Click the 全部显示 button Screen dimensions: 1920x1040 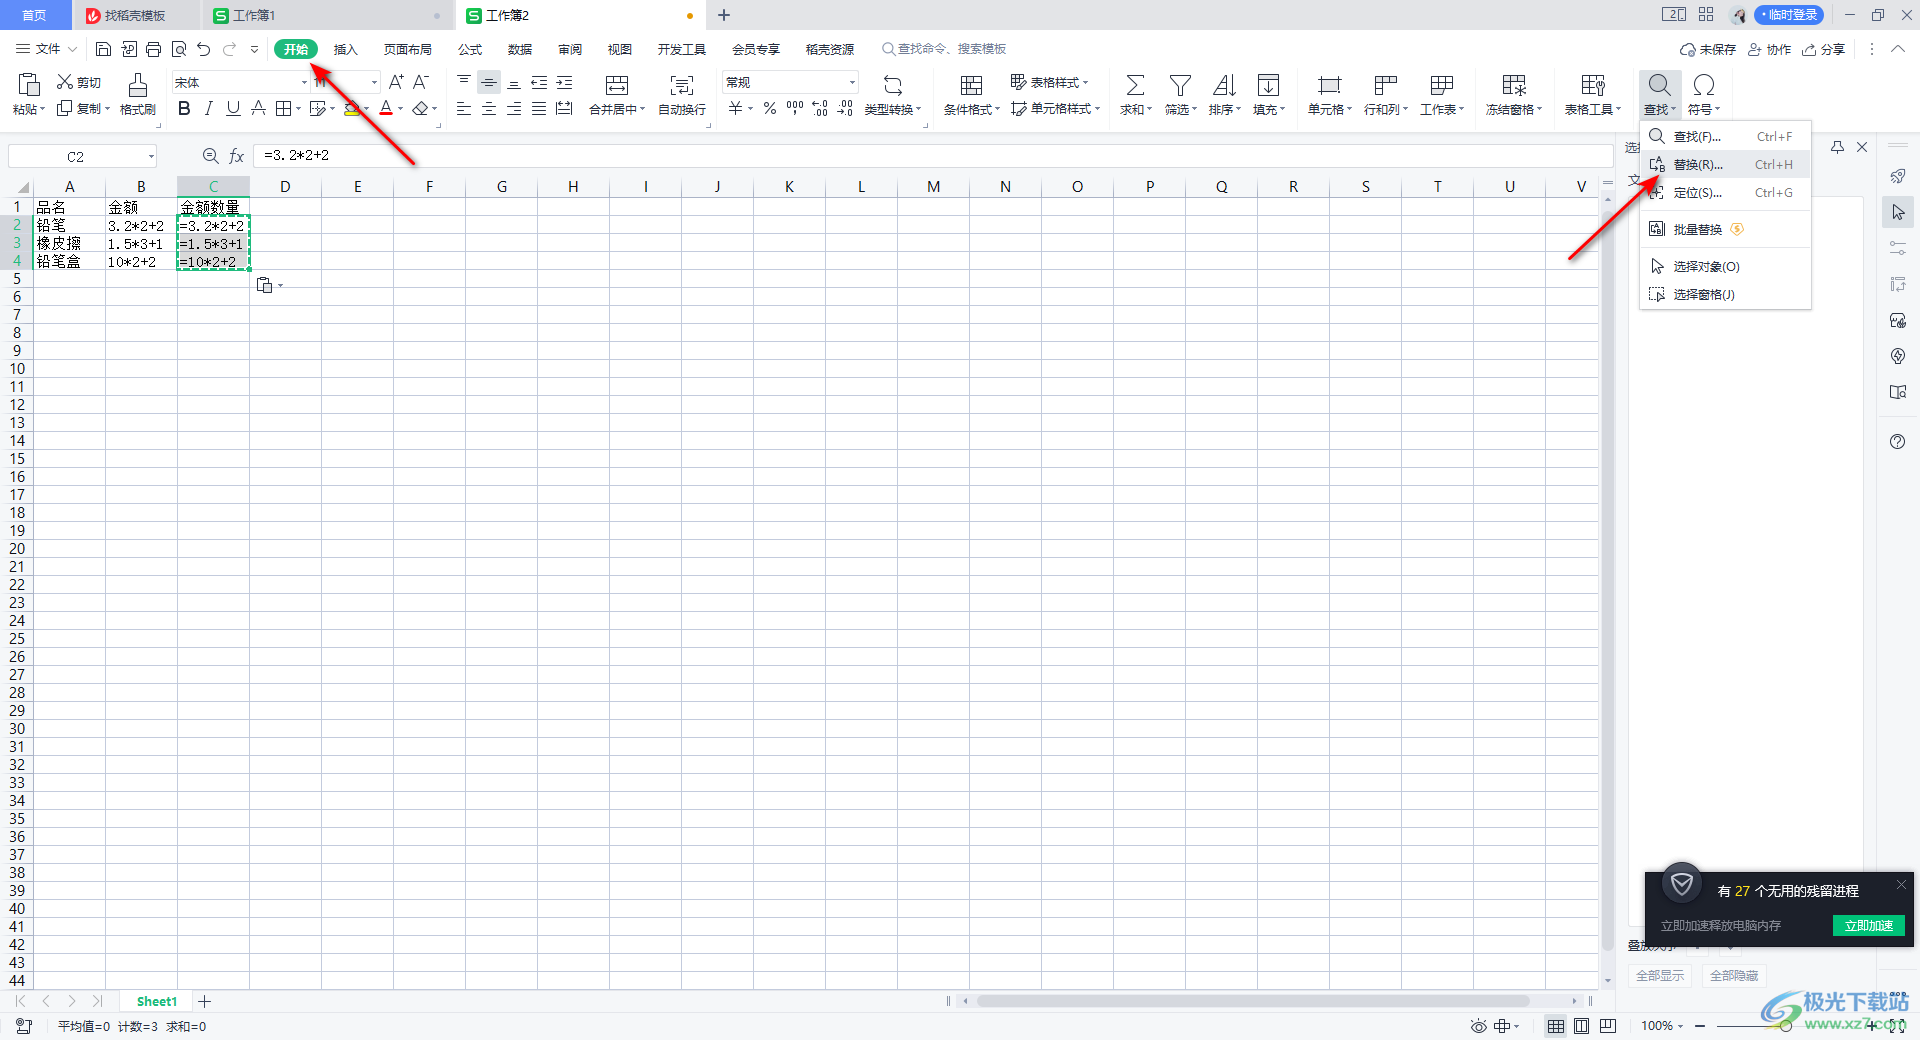[x=1660, y=976]
